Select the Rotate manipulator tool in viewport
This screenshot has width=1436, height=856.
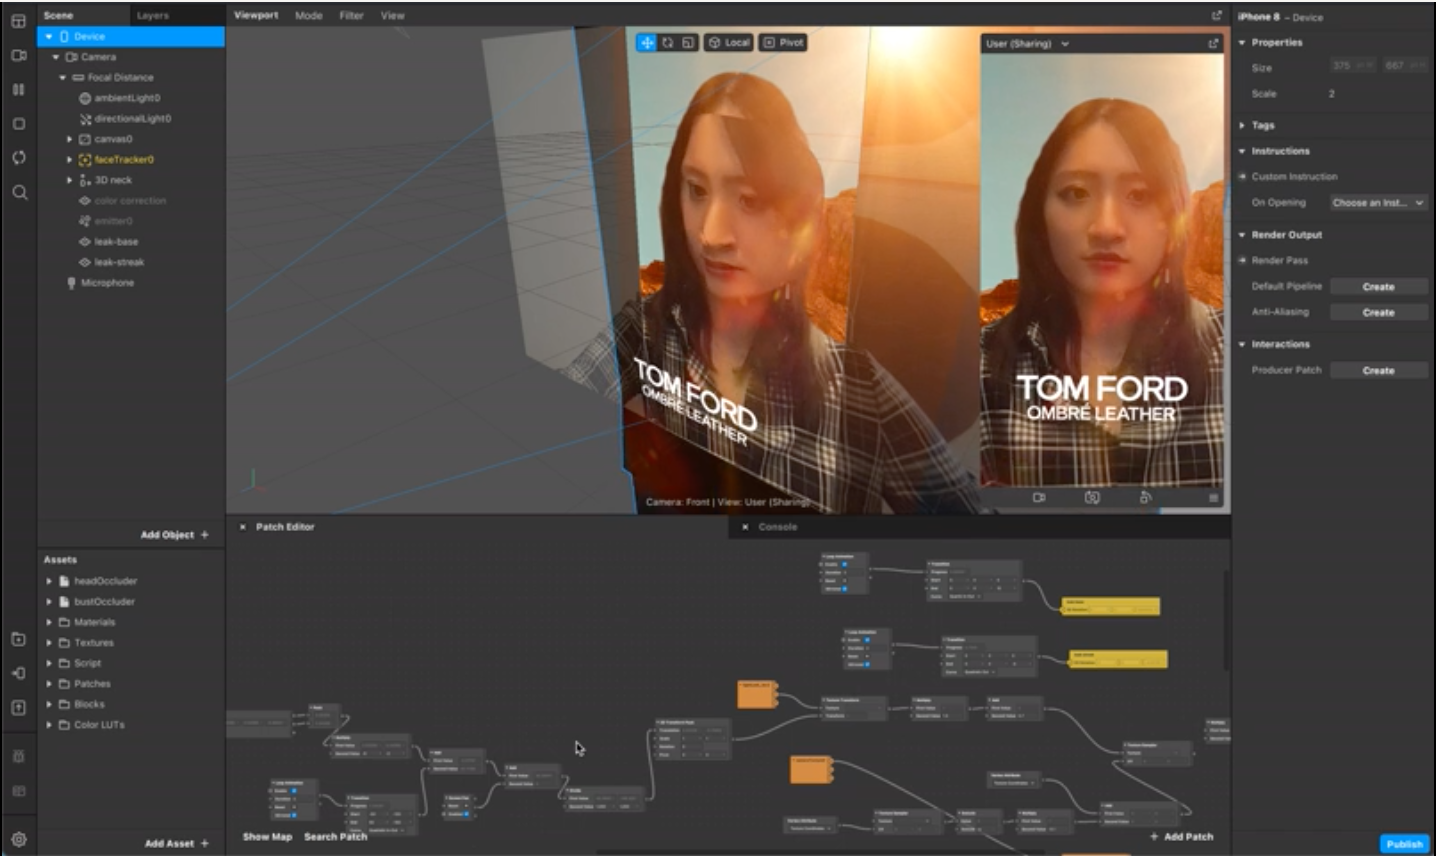667,42
